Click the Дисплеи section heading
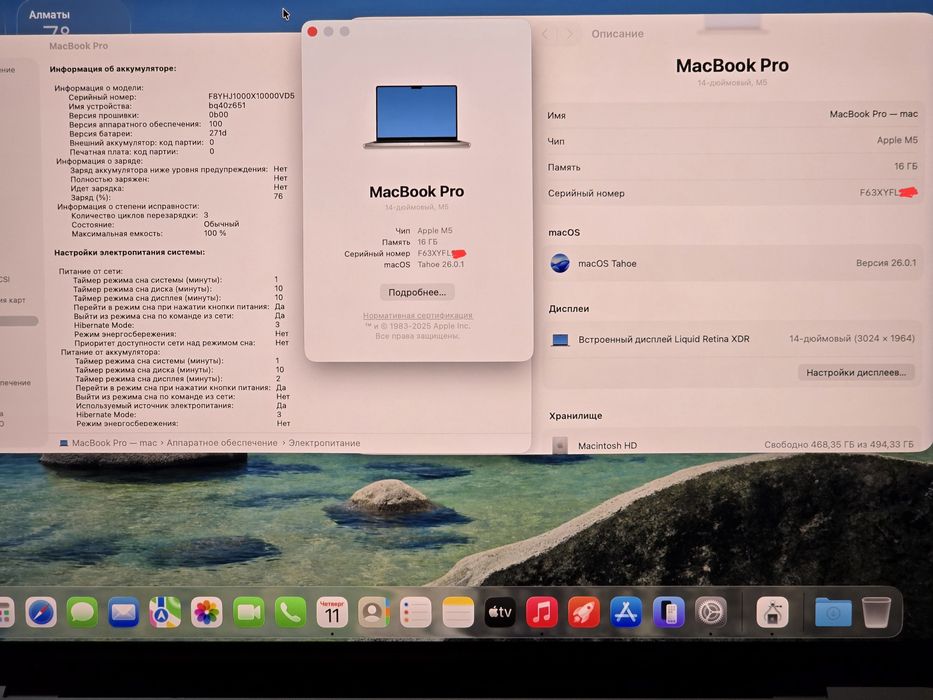 (569, 308)
